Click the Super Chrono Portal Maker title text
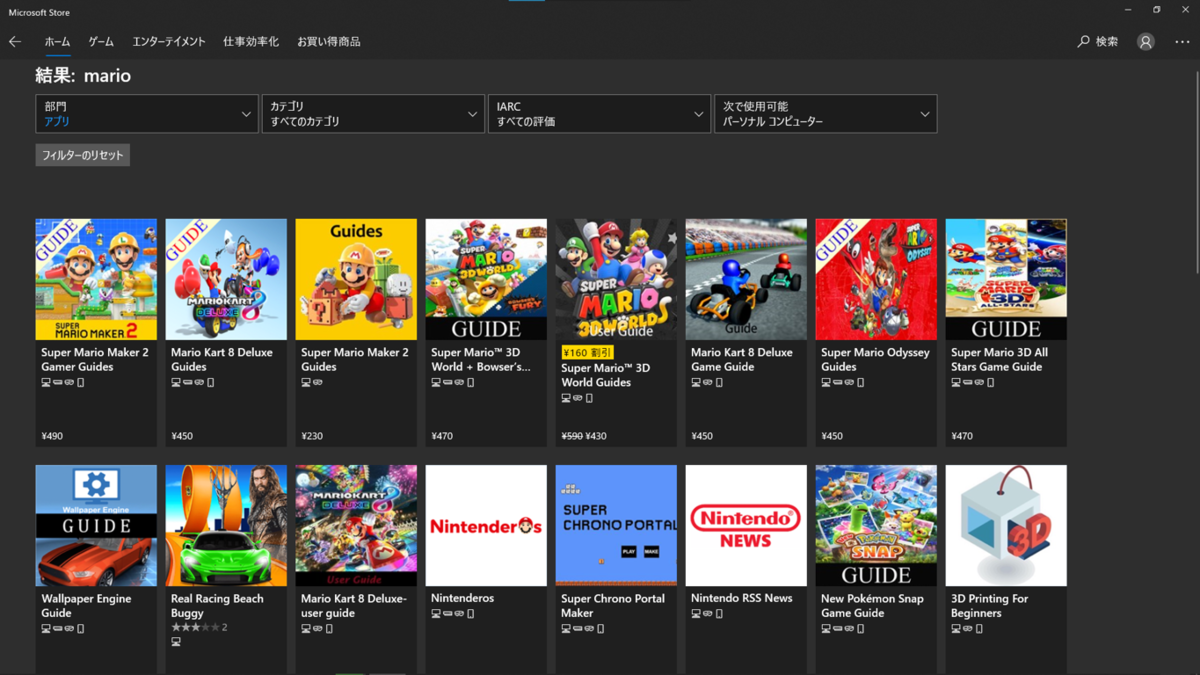The image size is (1200, 675). 613,606
